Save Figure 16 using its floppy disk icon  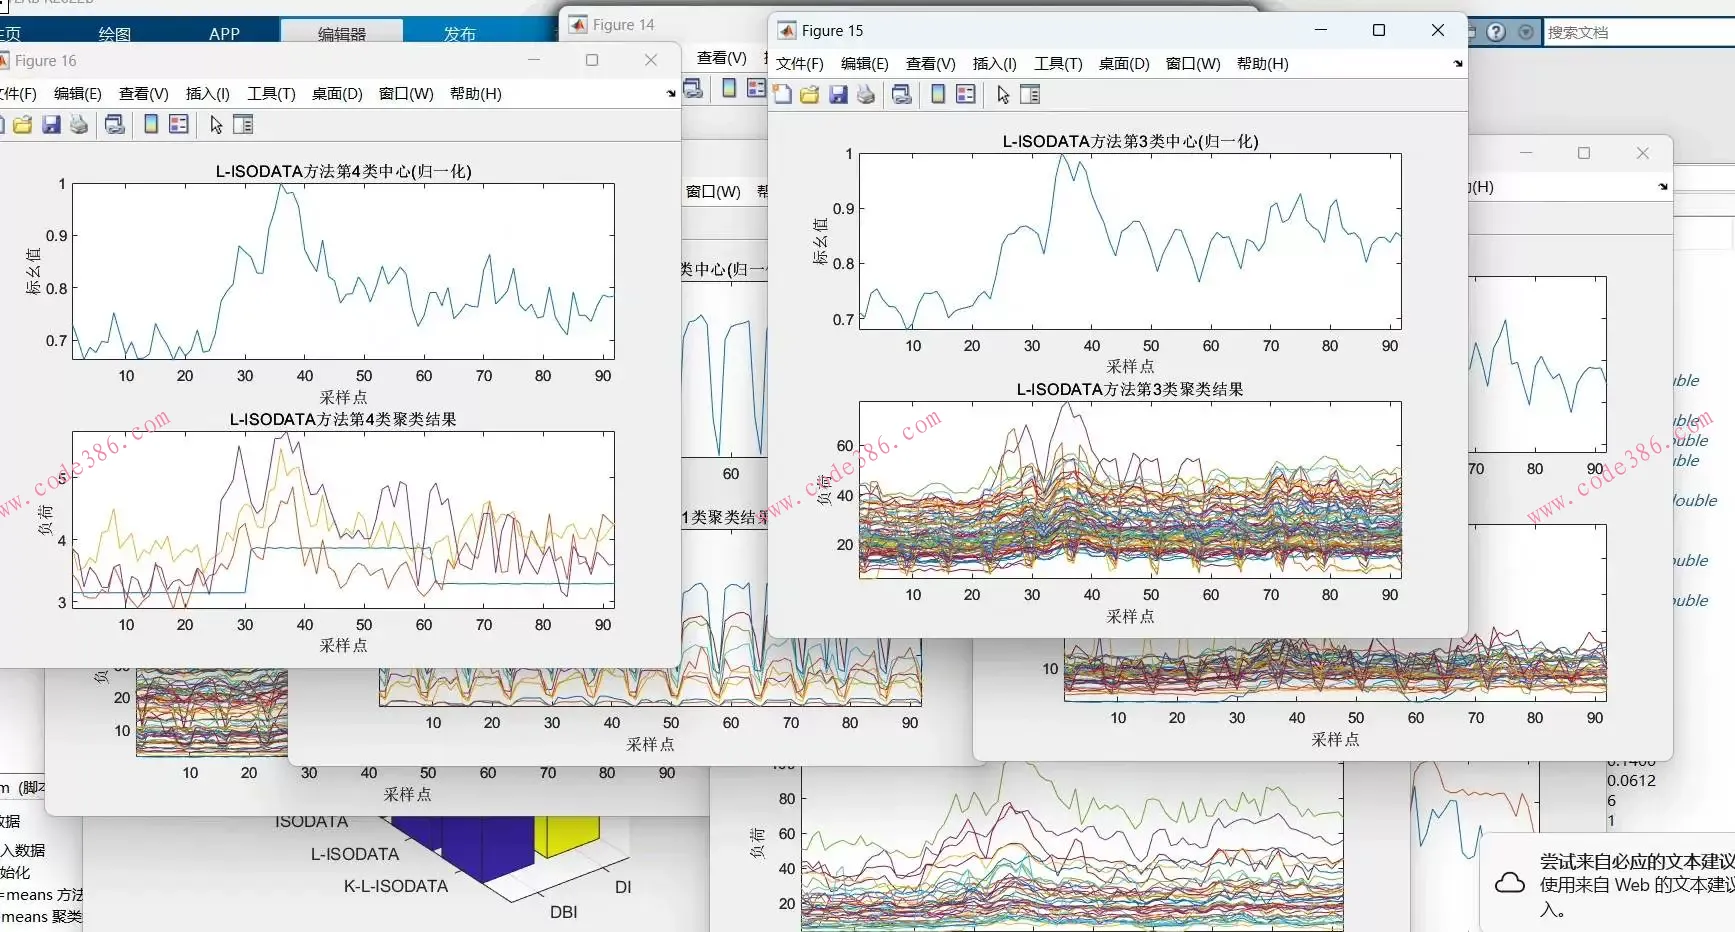click(x=51, y=124)
